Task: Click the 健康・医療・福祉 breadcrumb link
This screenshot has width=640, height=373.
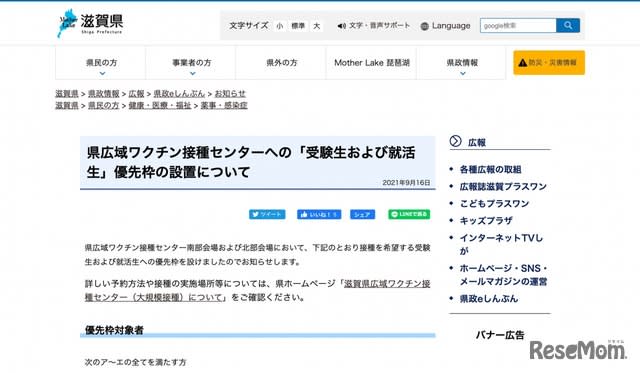Action: [160, 105]
